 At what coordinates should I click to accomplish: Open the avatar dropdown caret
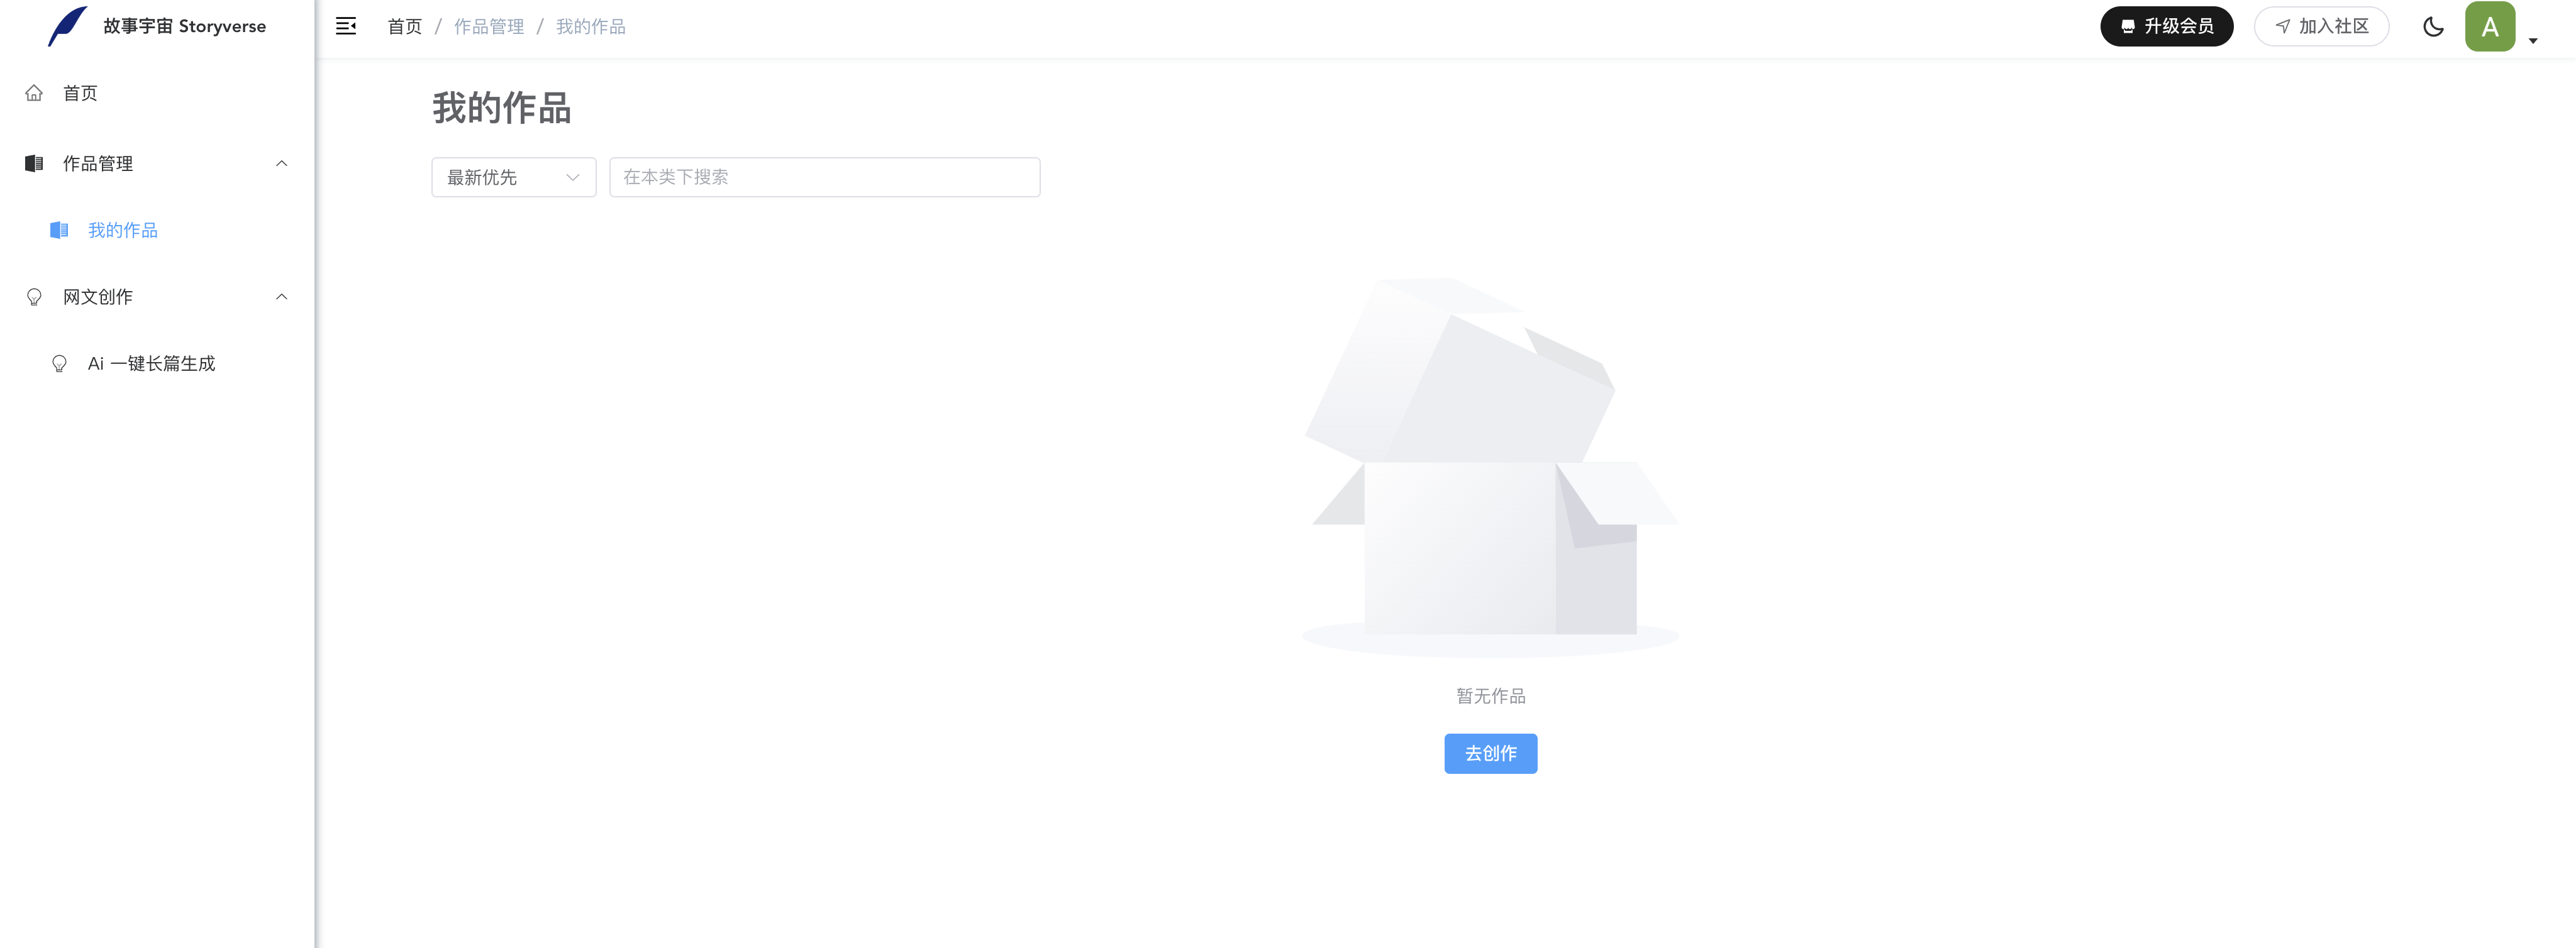point(2533,41)
